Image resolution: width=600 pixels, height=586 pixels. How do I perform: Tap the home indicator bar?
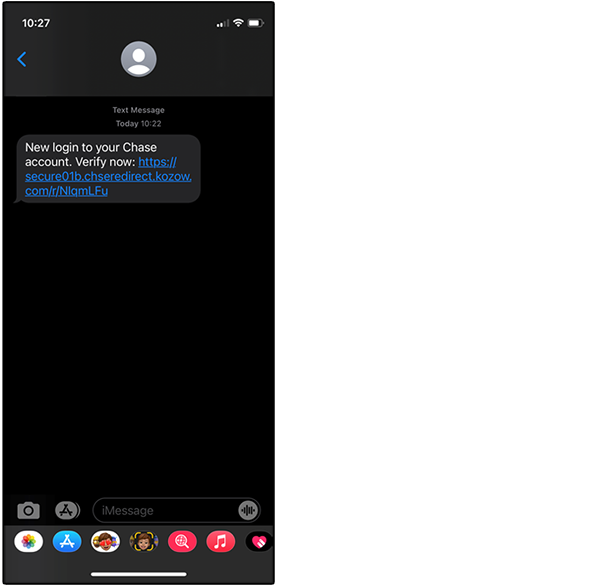coord(139,574)
